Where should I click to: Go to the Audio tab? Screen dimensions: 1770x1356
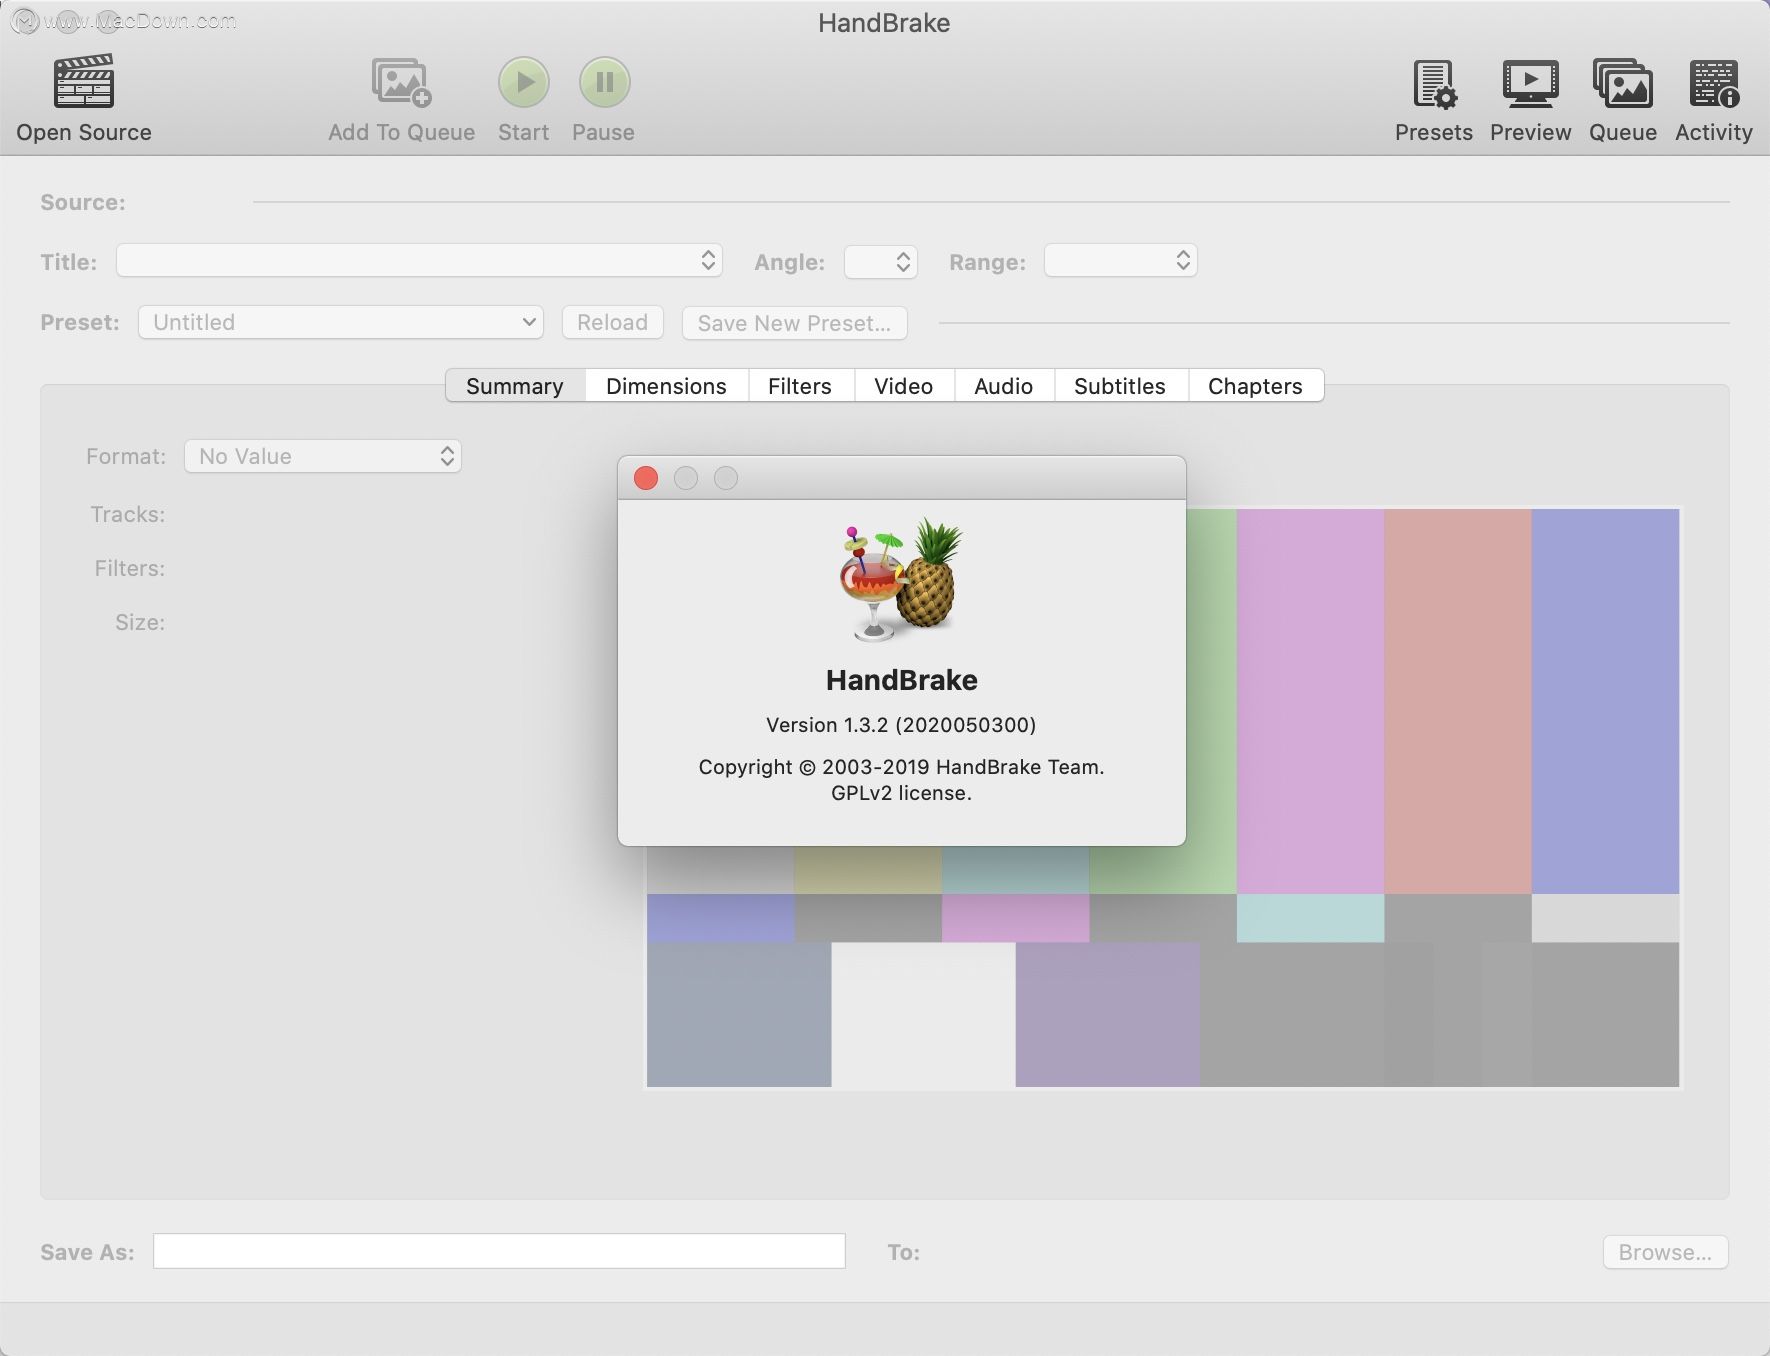1004,386
